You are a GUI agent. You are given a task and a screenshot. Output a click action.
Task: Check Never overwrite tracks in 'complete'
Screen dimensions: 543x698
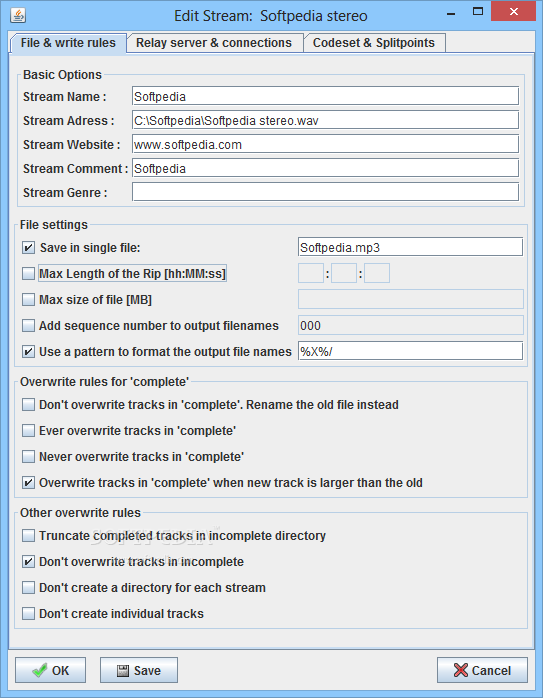[x=28, y=457]
